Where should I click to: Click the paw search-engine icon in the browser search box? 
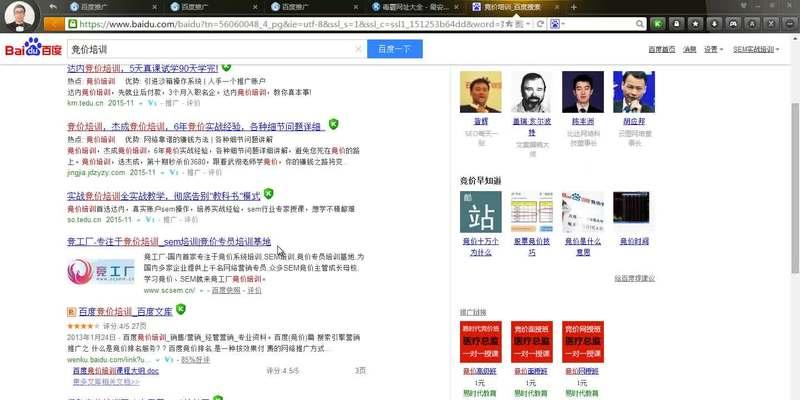tap(555, 24)
